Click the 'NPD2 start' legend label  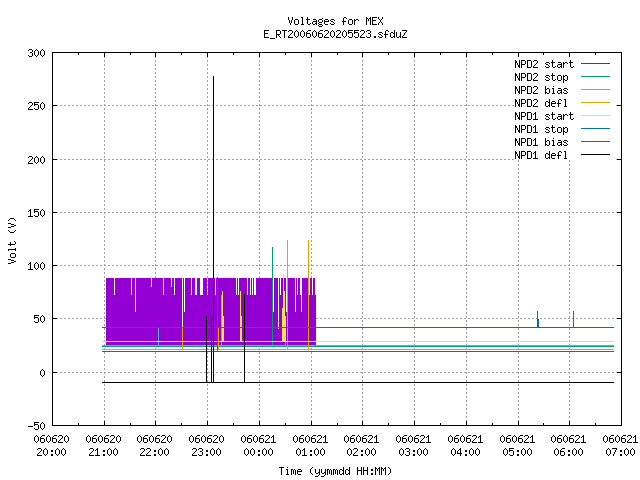pyautogui.click(x=544, y=64)
